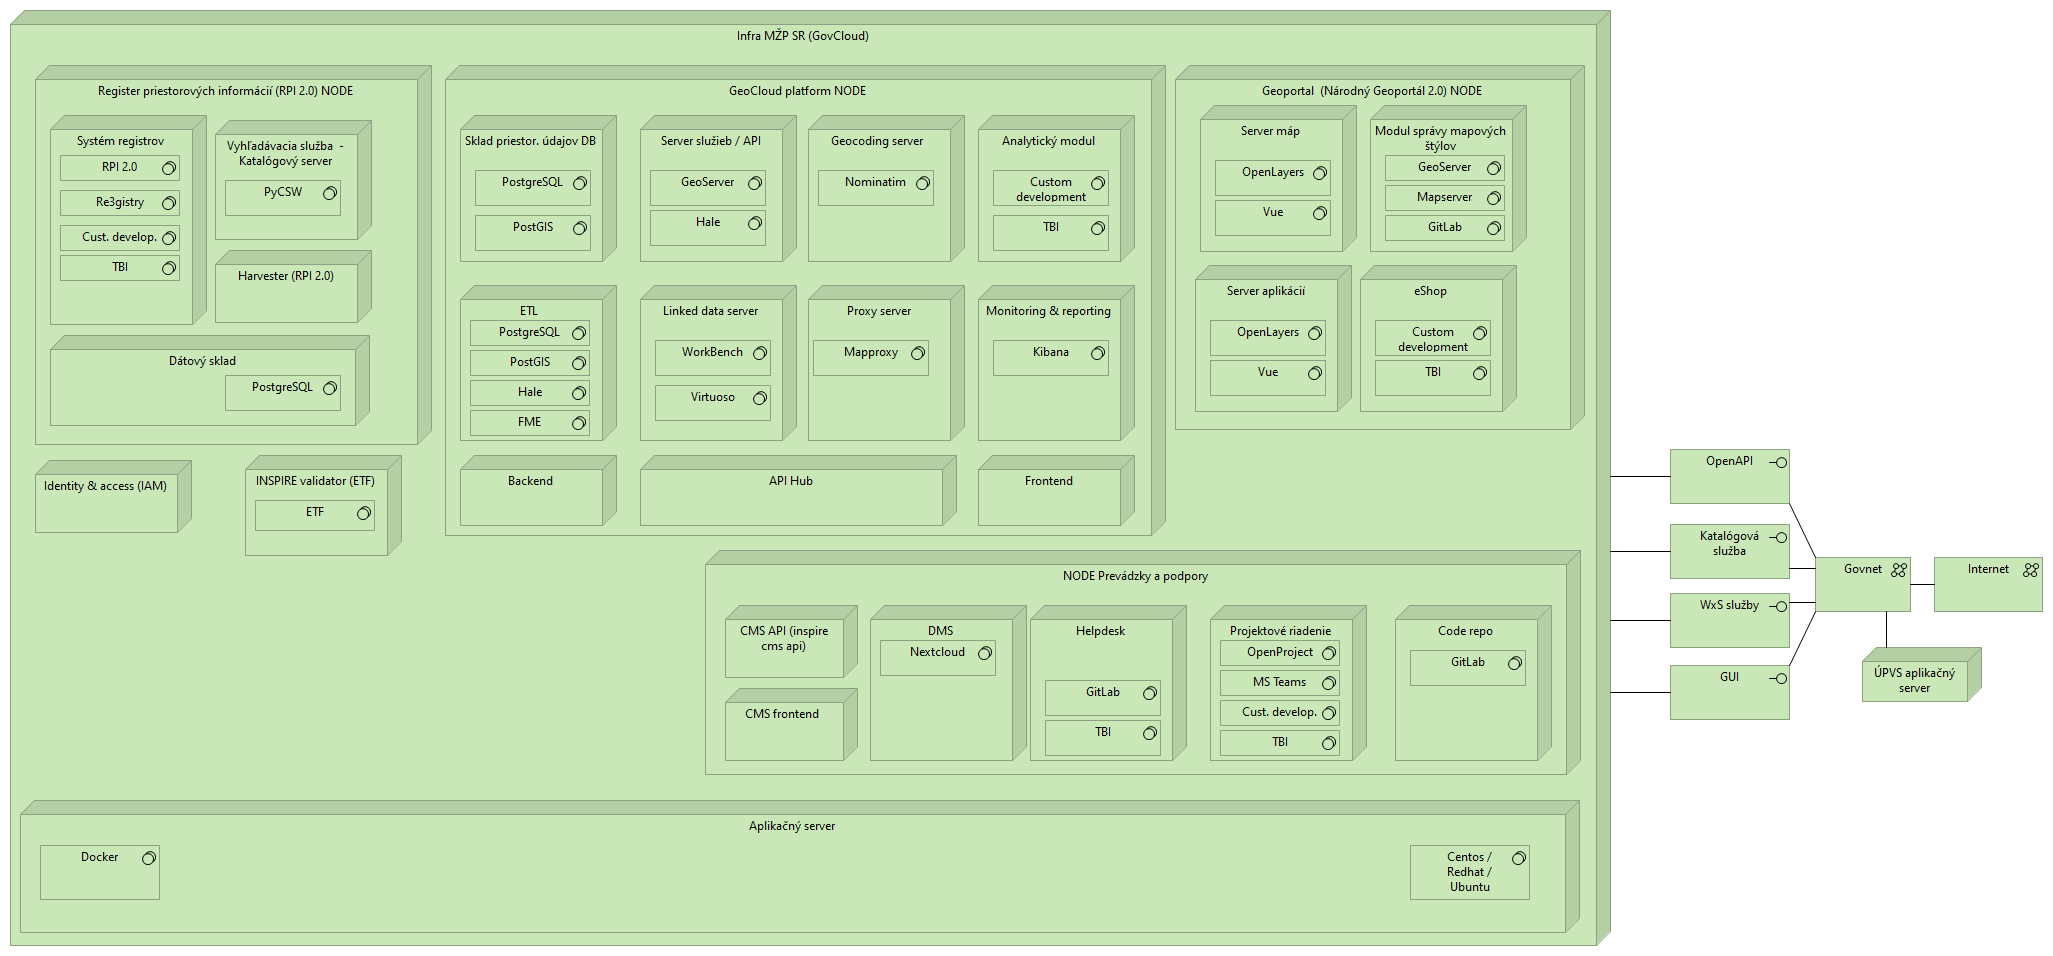Select the Identity & access (IAM) node
2053x956 pixels.
(113, 496)
